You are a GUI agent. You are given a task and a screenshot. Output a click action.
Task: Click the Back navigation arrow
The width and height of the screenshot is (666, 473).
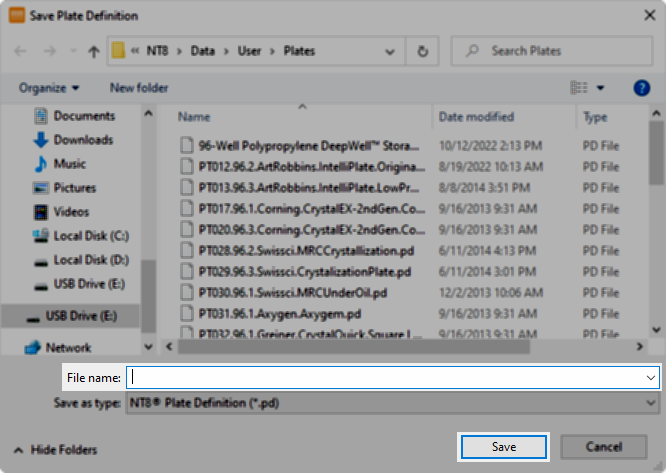(x=21, y=52)
